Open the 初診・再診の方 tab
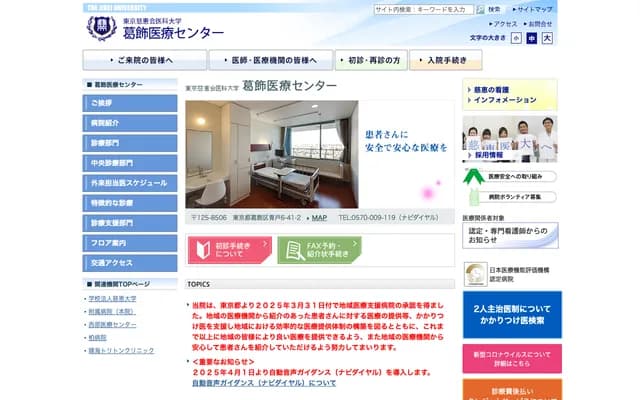 (371, 60)
